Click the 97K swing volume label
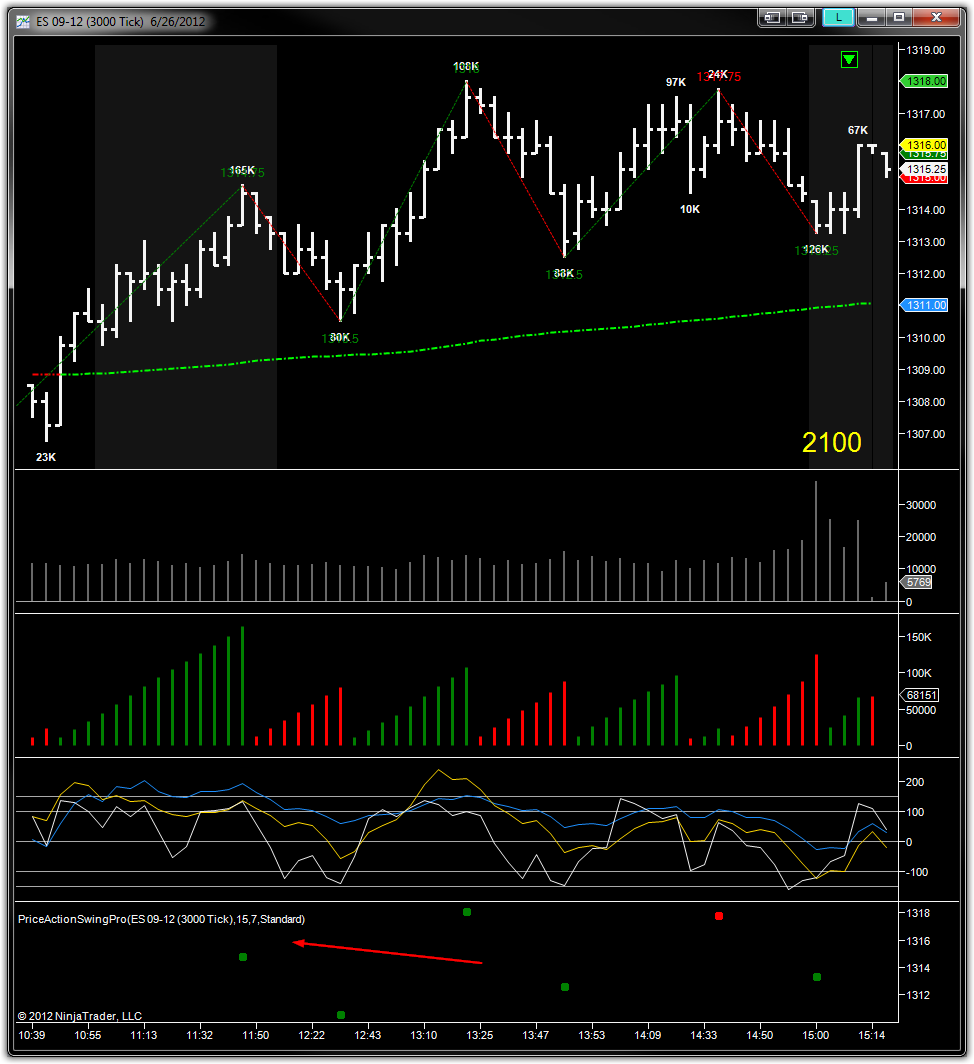Image resolution: width=974 pixels, height=1064 pixels. pyautogui.click(x=676, y=82)
